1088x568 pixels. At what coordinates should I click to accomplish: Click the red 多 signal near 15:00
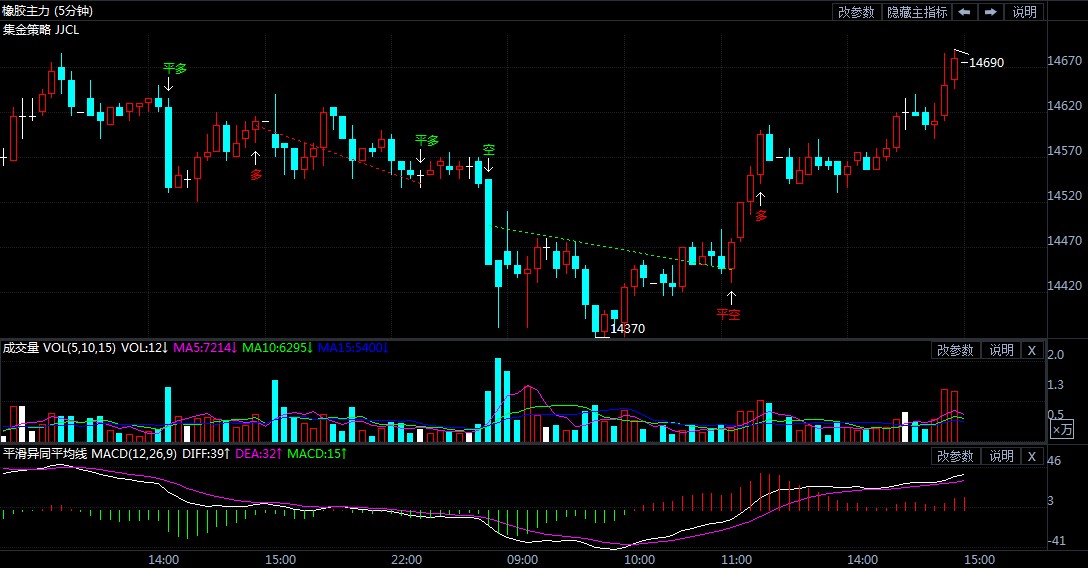pos(256,175)
